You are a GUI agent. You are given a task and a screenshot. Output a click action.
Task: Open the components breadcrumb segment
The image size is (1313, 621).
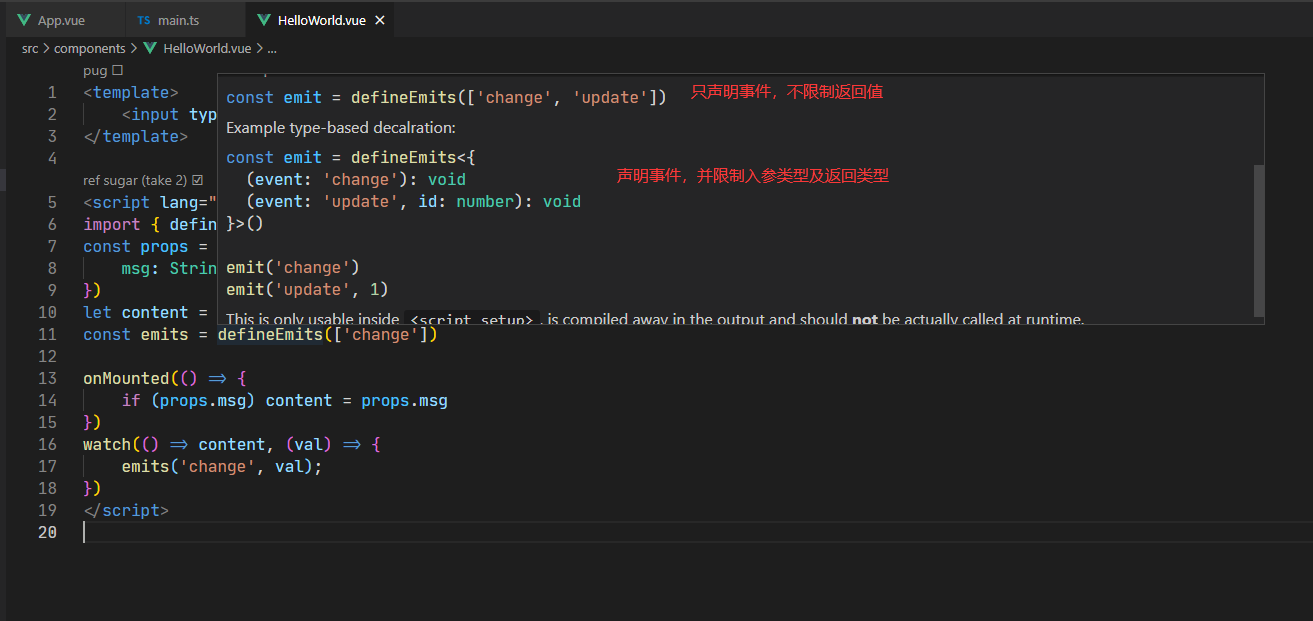[x=90, y=48]
